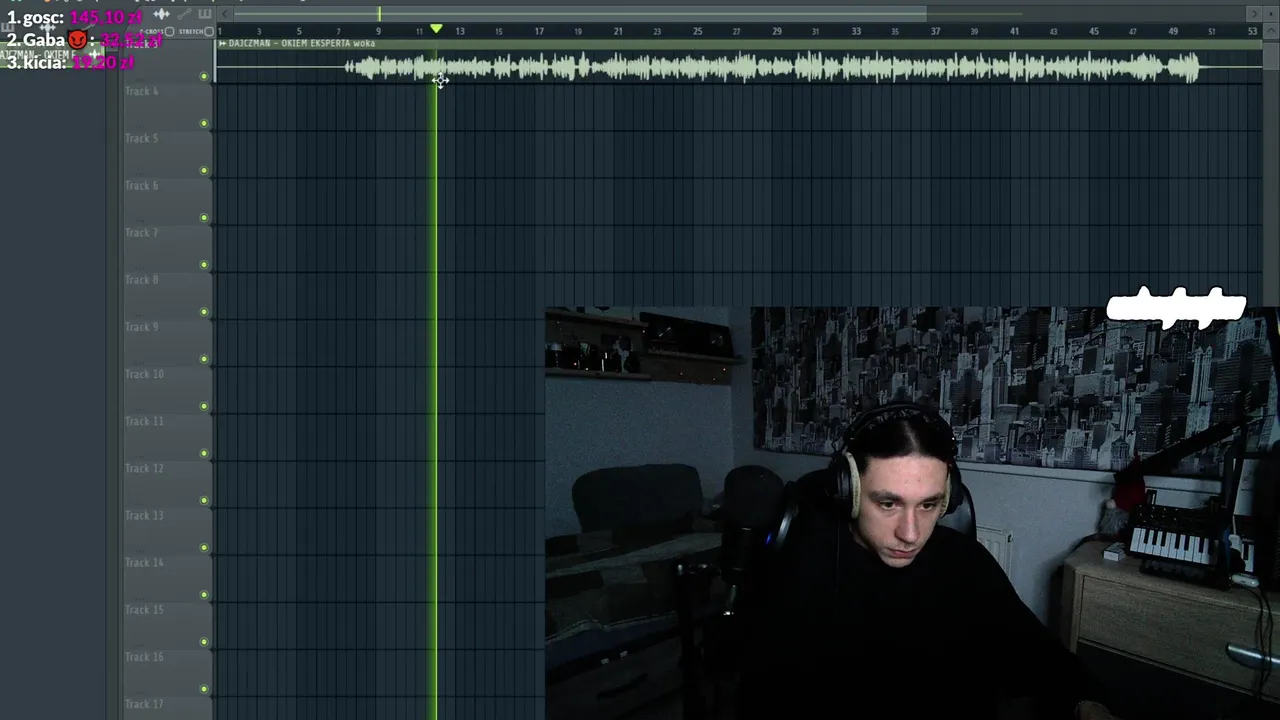Mute Track 4 using its green LED

click(x=204, y=123)
